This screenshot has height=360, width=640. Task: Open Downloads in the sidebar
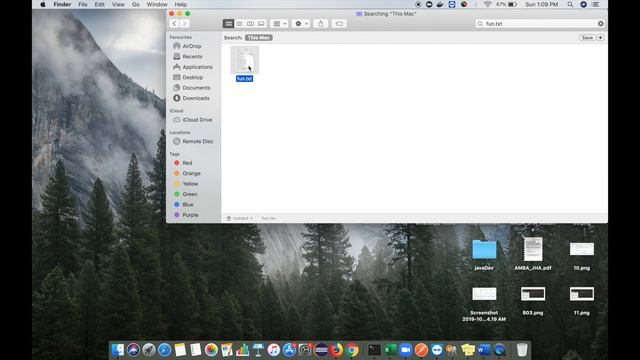coord(196,98)
